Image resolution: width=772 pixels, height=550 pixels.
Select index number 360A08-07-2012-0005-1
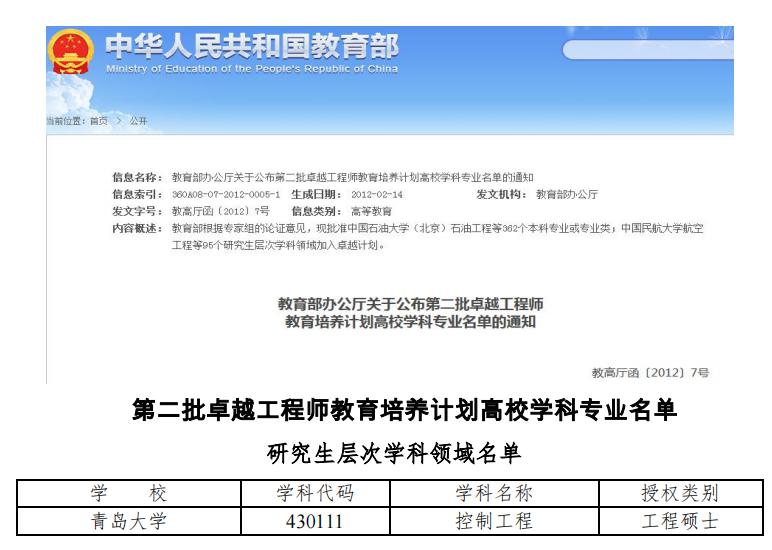[226, 194]
